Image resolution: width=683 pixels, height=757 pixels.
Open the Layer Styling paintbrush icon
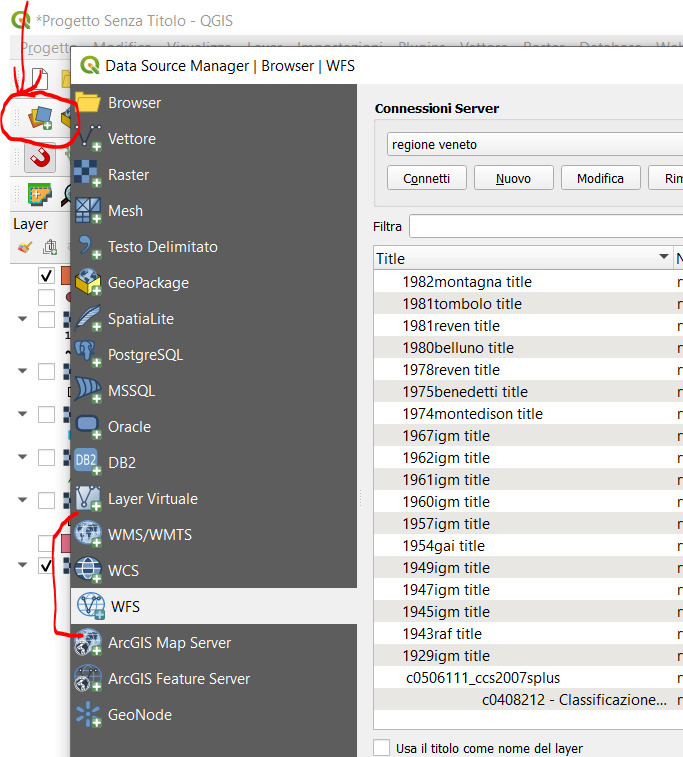coord(25,248)
